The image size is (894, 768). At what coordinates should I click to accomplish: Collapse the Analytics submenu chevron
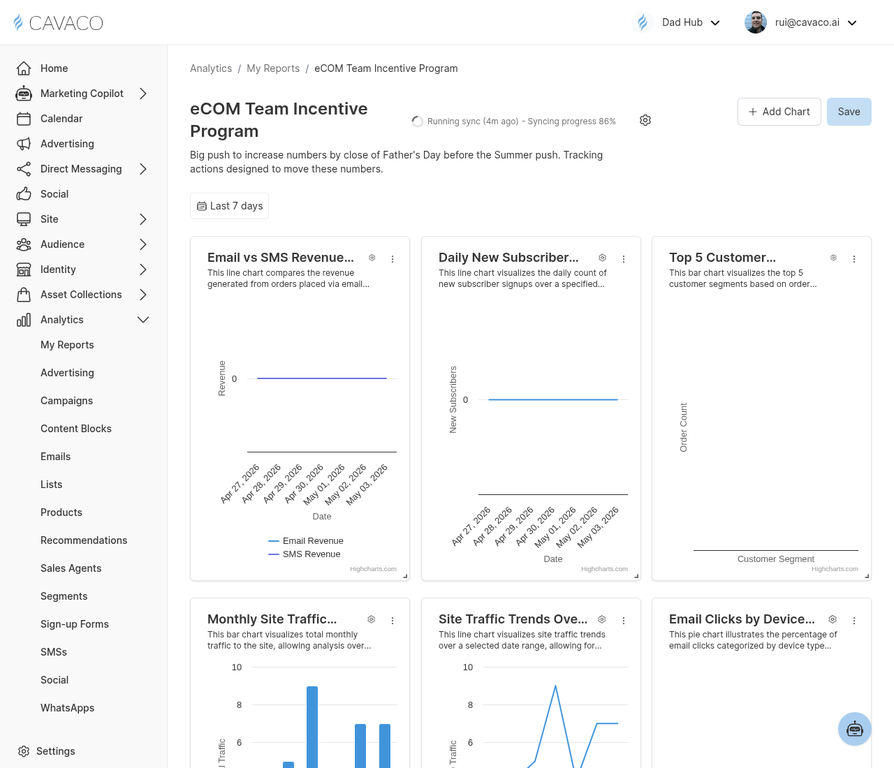(143, 320)
